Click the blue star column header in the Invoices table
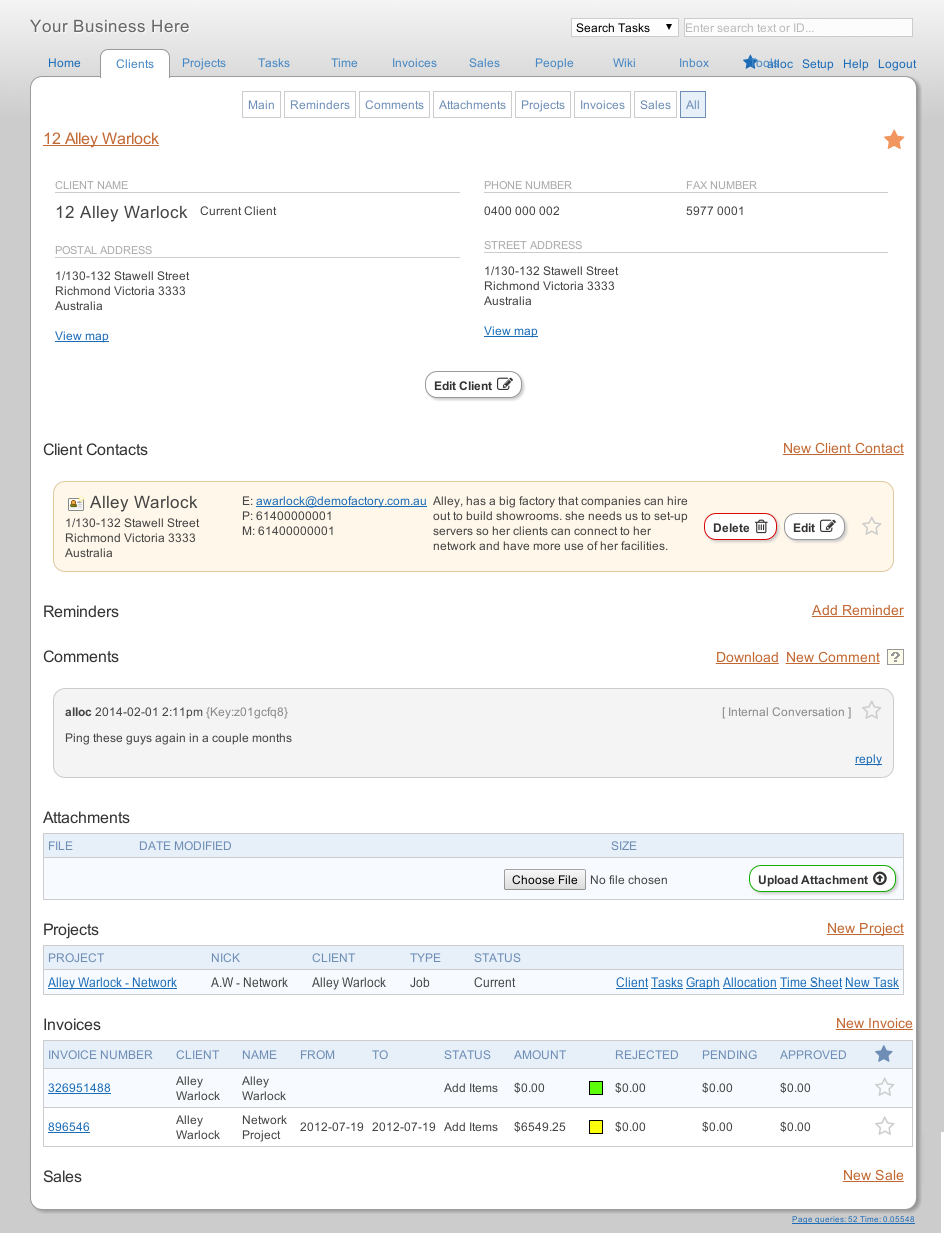 (x=883, y=1054)
